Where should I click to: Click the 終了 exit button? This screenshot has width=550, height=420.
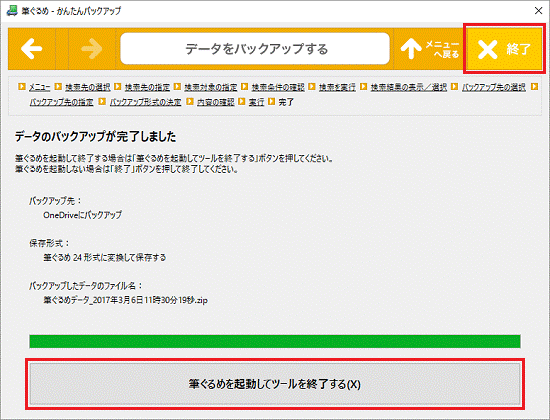tap(504, 48)
